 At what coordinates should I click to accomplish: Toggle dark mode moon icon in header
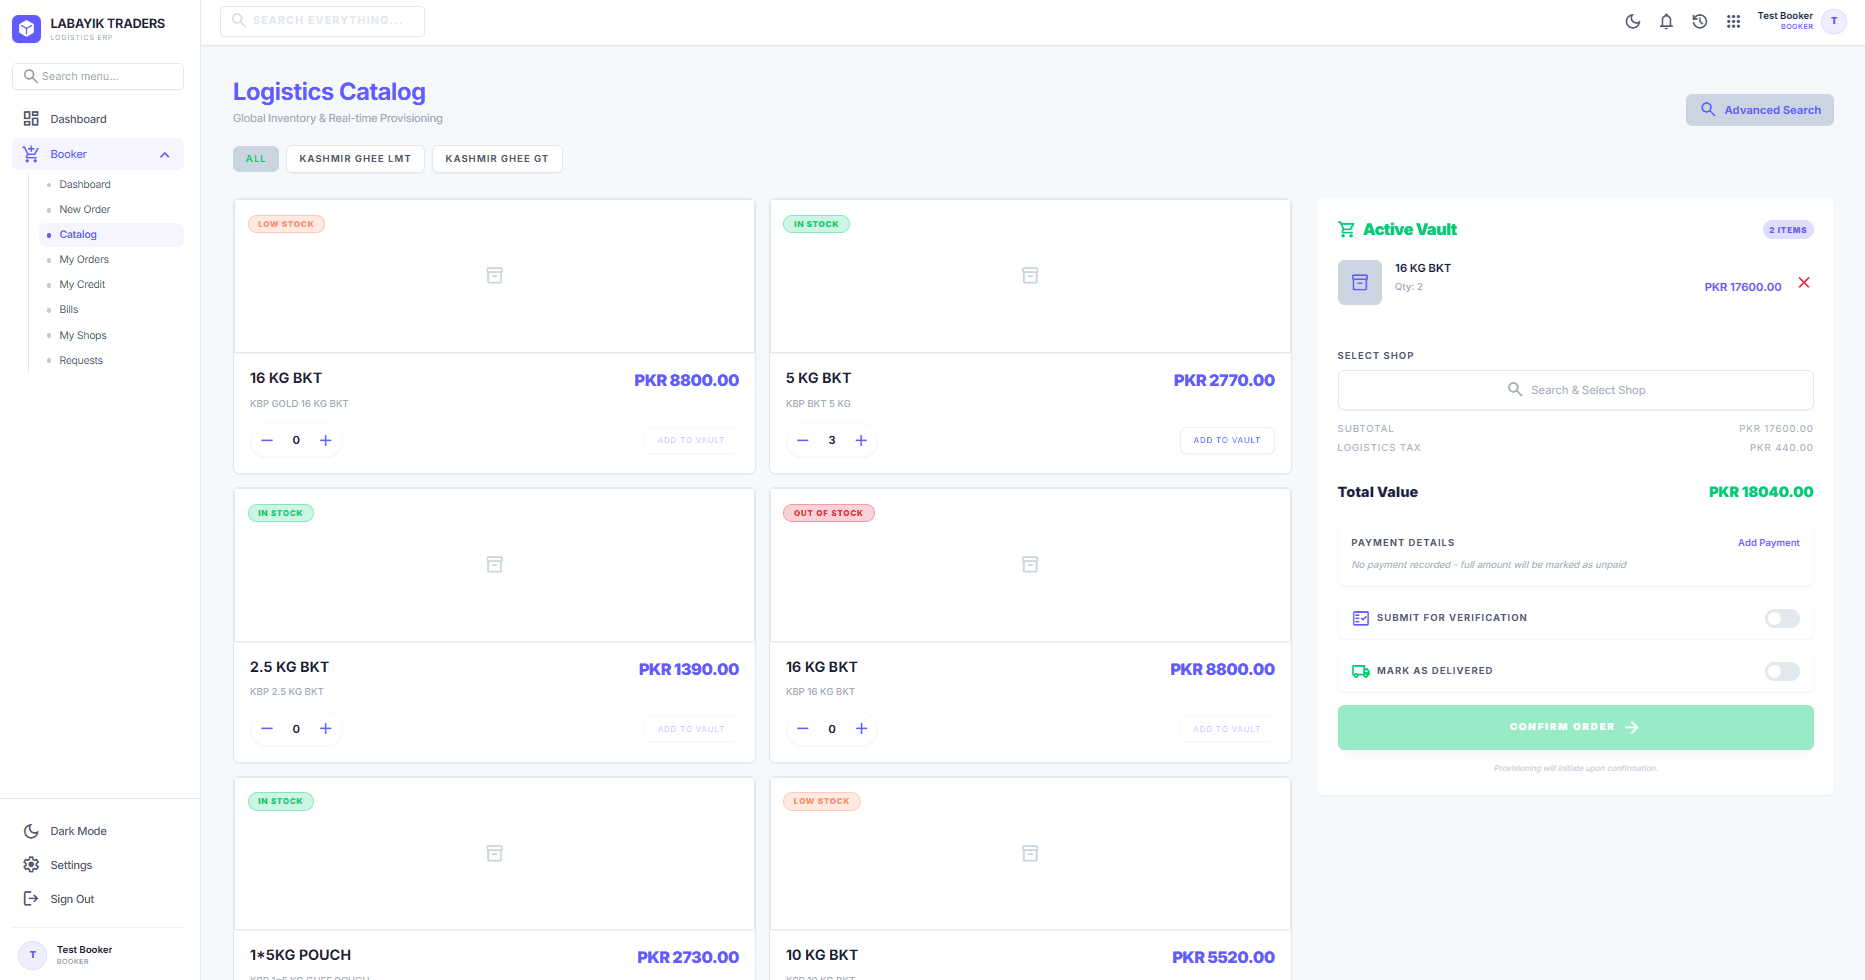[1632, 21]
